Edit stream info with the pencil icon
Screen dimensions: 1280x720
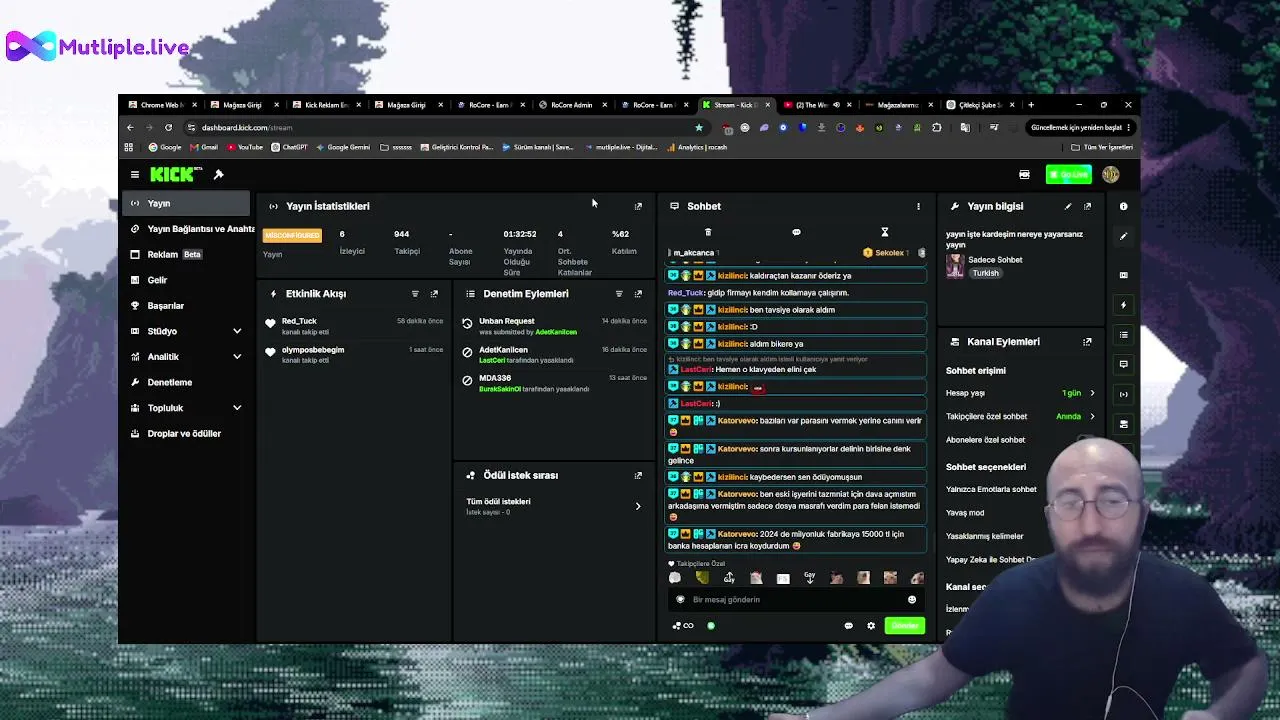coord(1068,206)
